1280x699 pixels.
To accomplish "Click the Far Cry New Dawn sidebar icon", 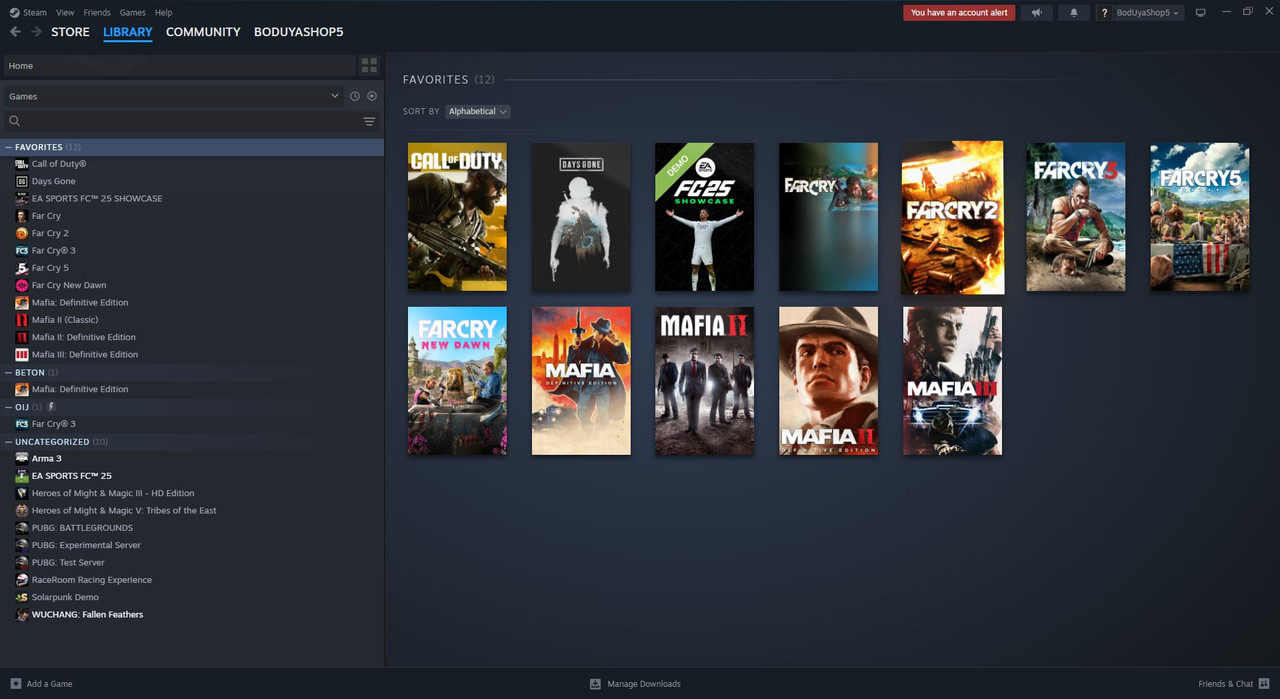I will (22, 285).
